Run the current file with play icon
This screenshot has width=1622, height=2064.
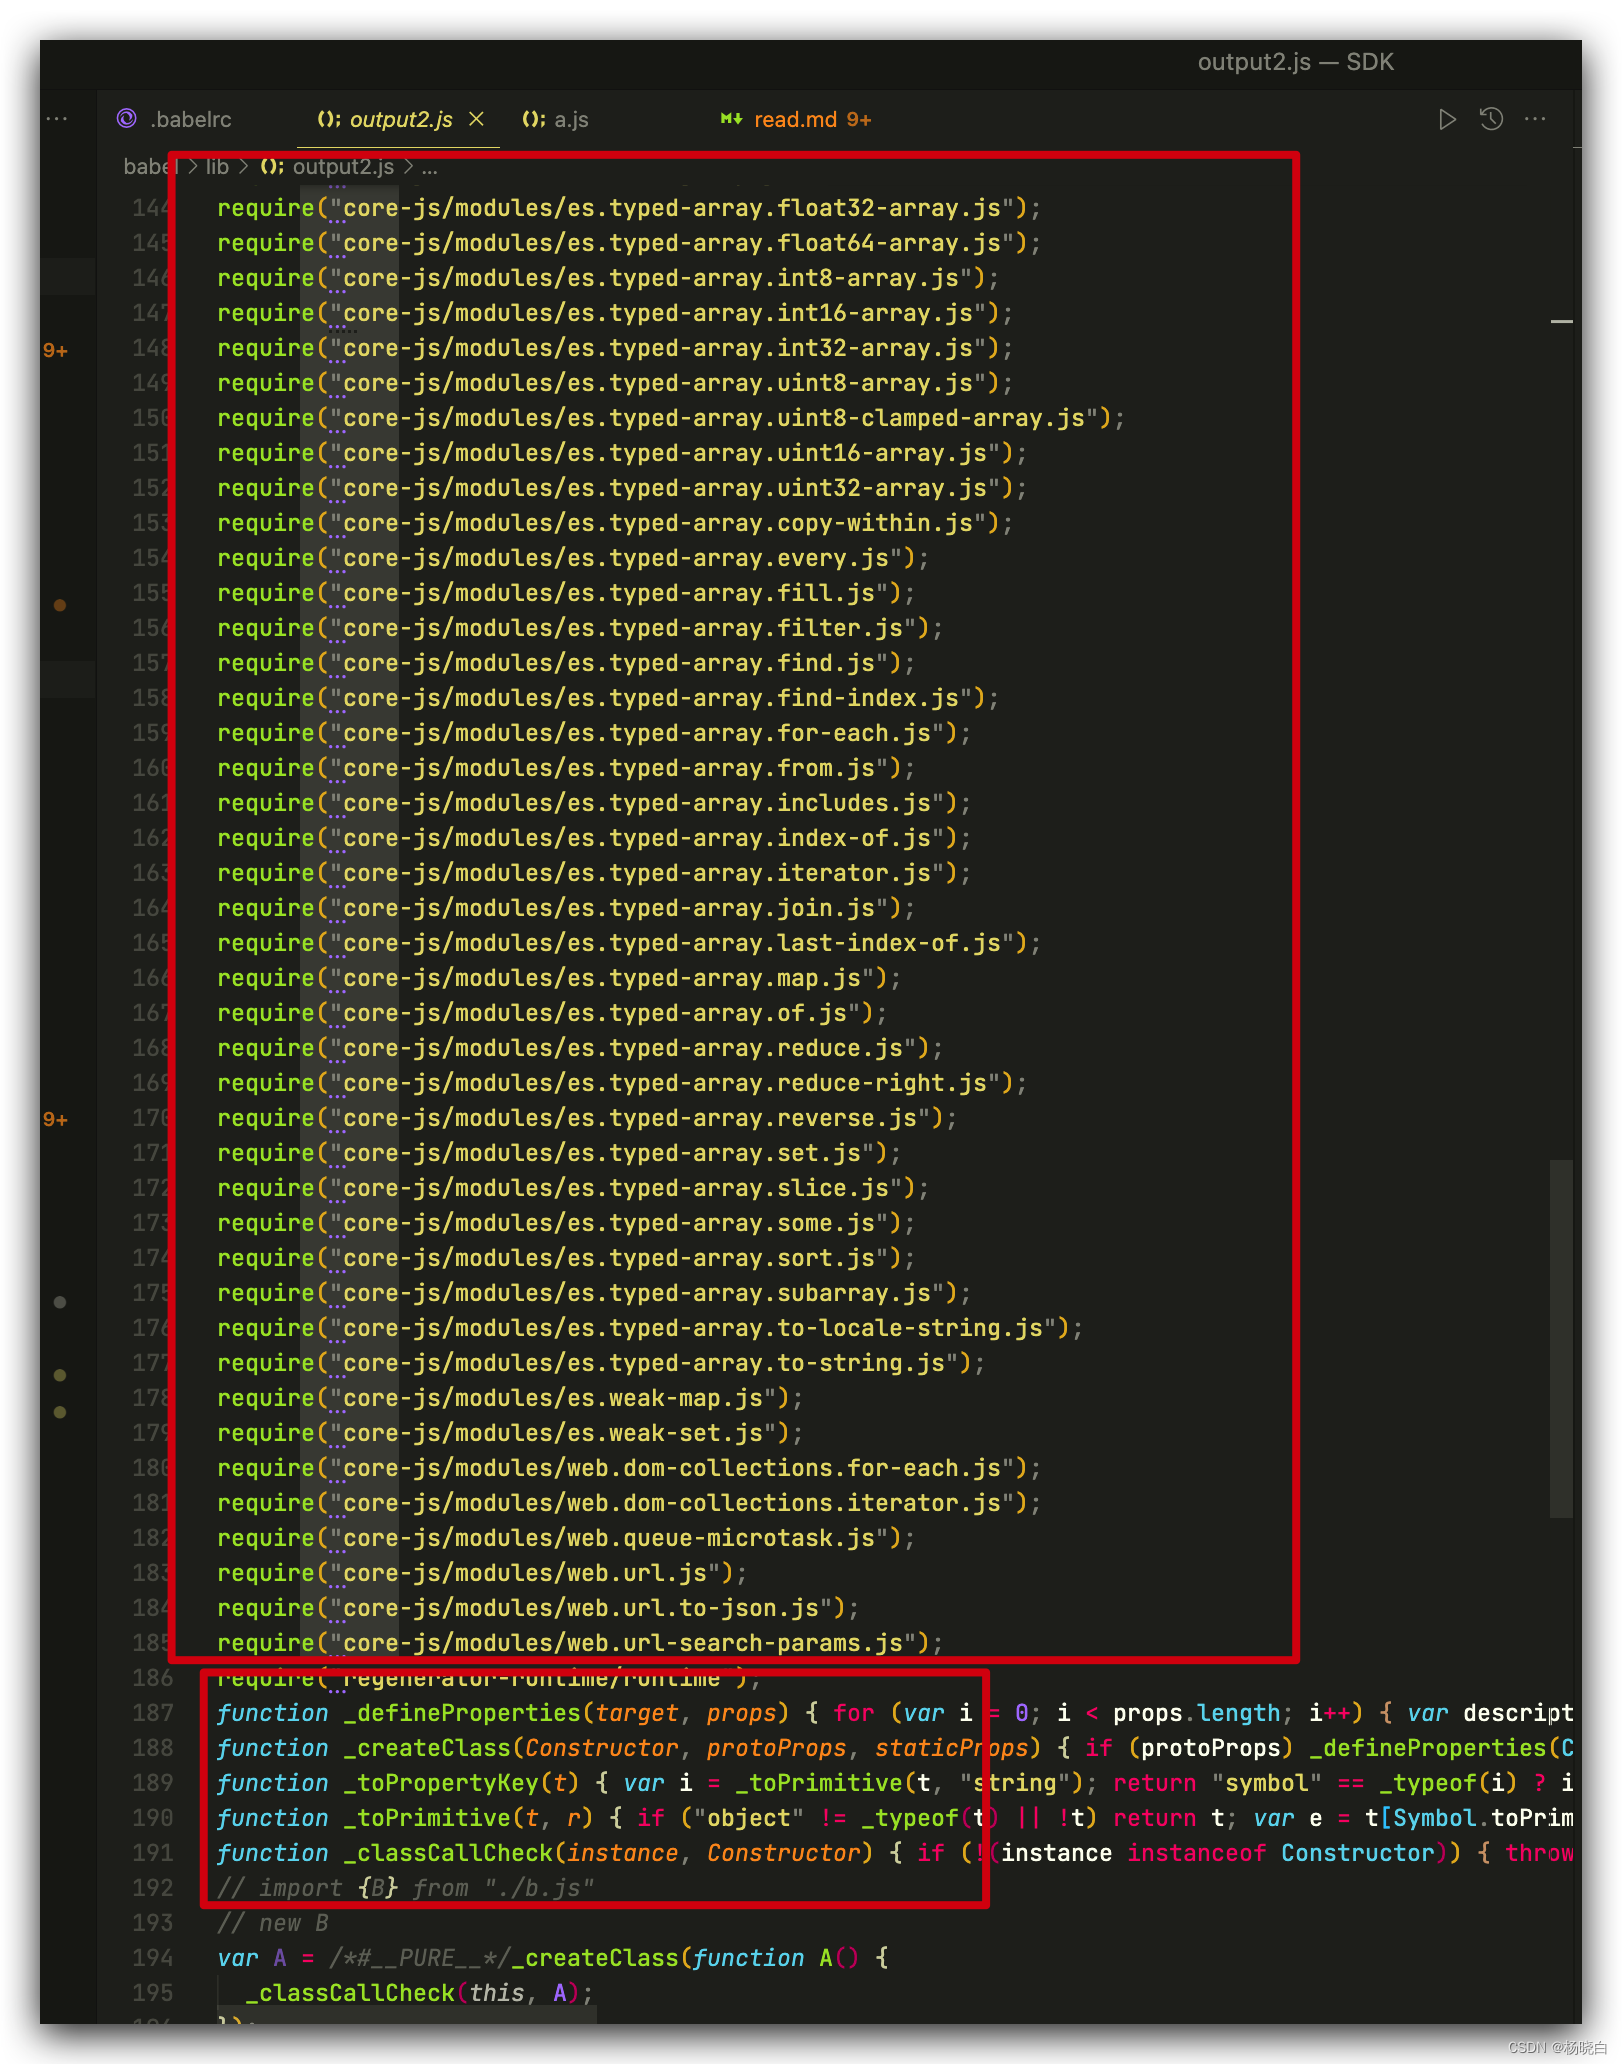pos(1446,120)
